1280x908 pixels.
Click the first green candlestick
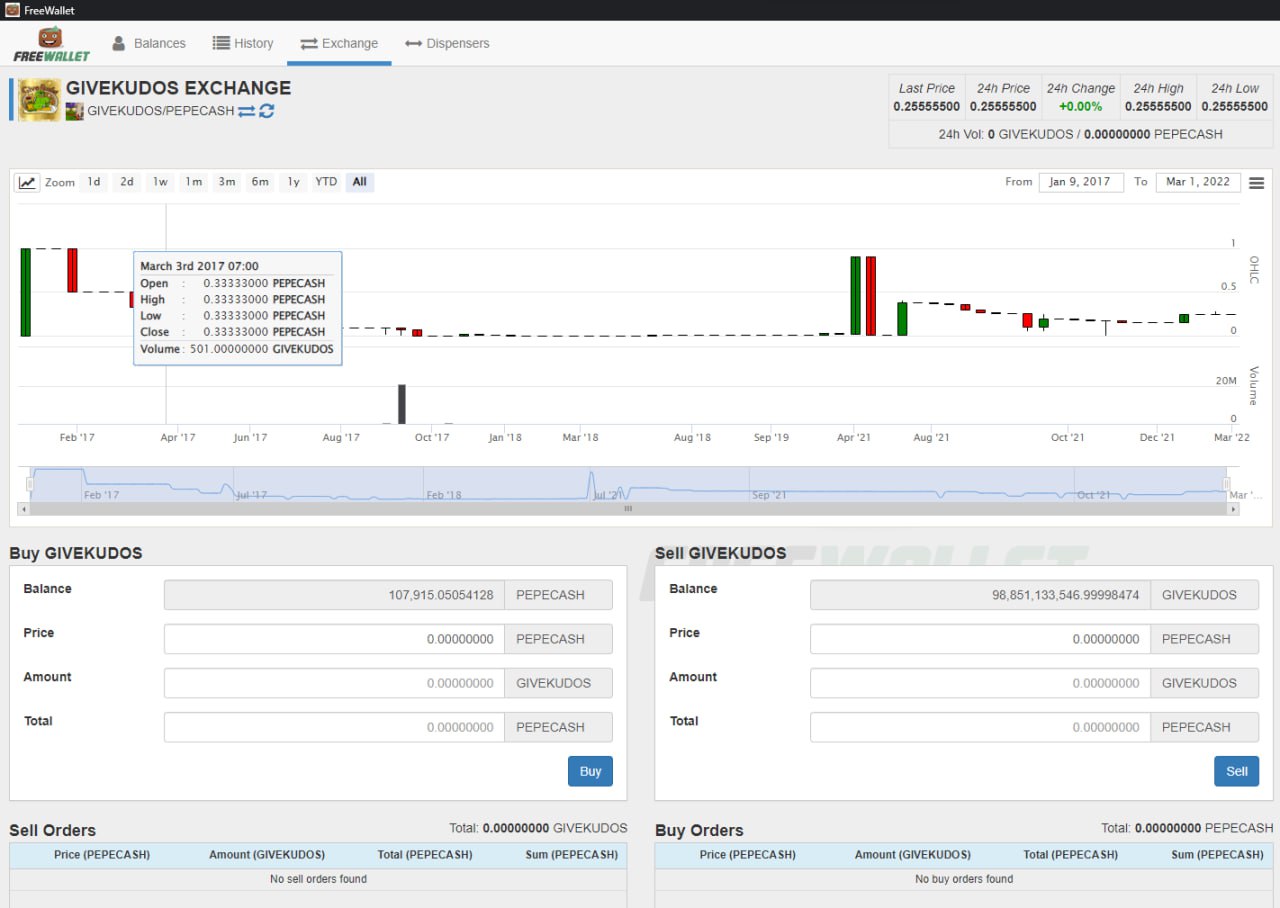(26, 292)
